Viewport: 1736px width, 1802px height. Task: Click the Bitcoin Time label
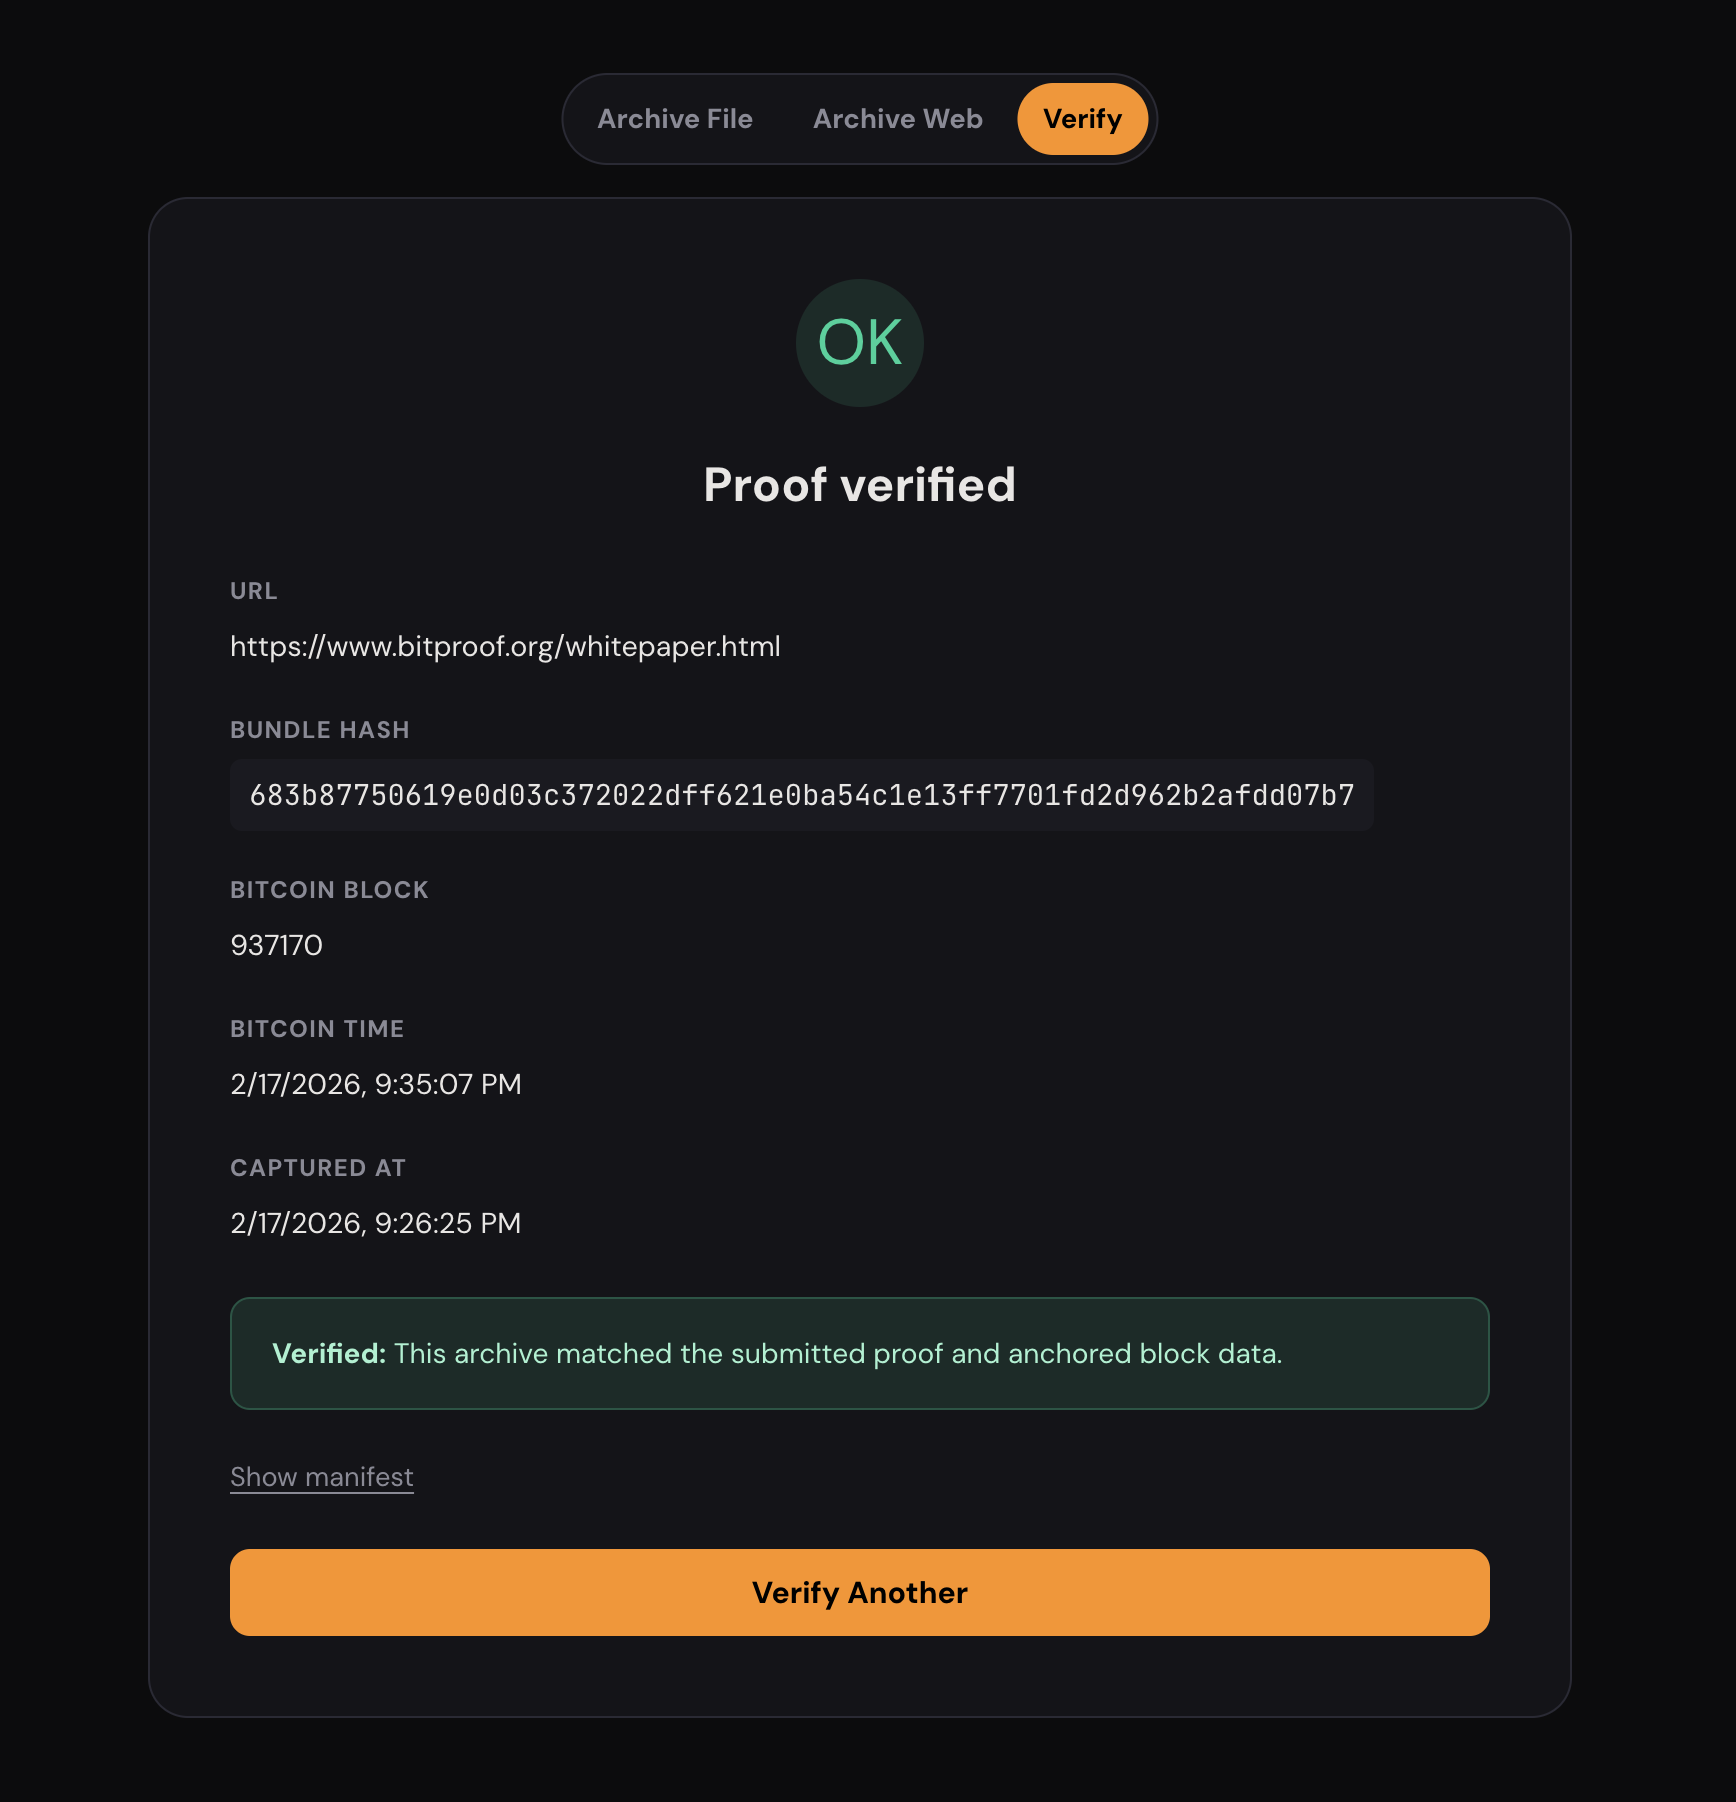317,1029
